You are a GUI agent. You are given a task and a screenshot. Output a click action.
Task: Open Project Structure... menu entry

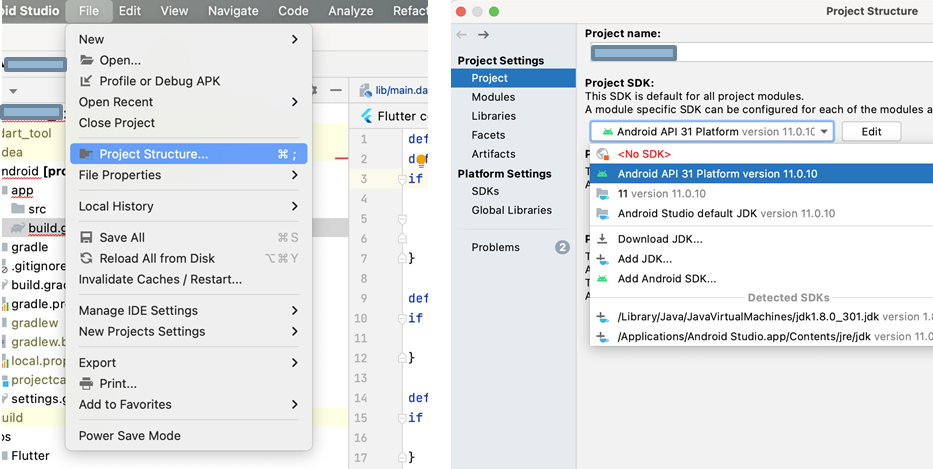pyautogui.click(x=189, y=154)
